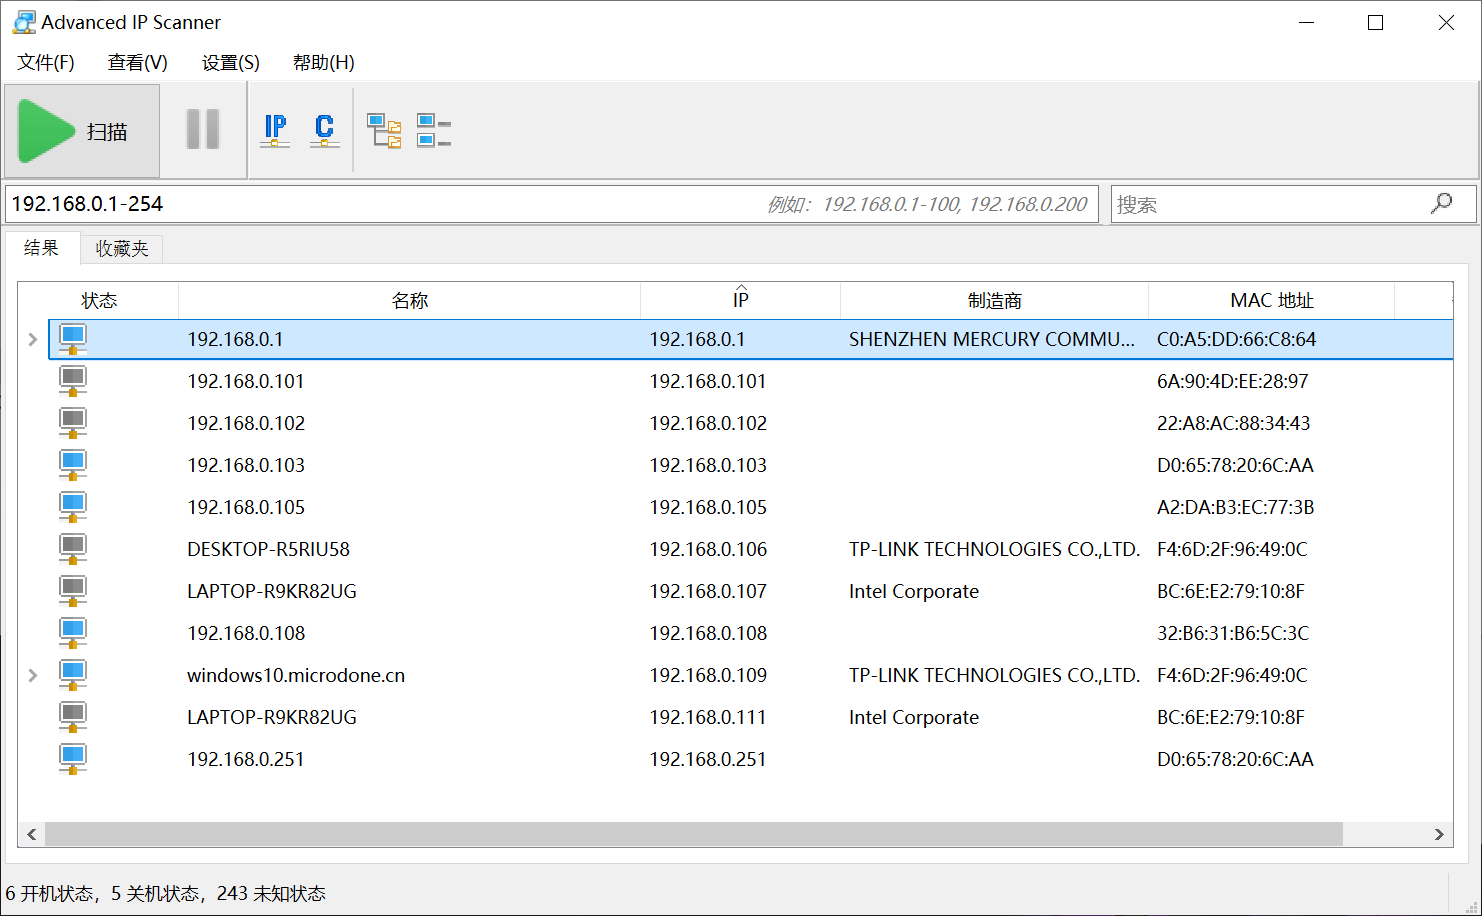Viewport: 1482px width, 916px height.
Task: Click computer icon for windows10.microdone.cn
Action: coord(73,675)
